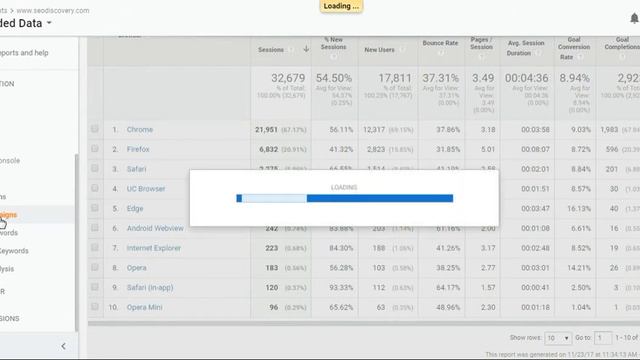Click Chrome sessions value 21,951
The image size is (640, 360).
coord(266,129)
